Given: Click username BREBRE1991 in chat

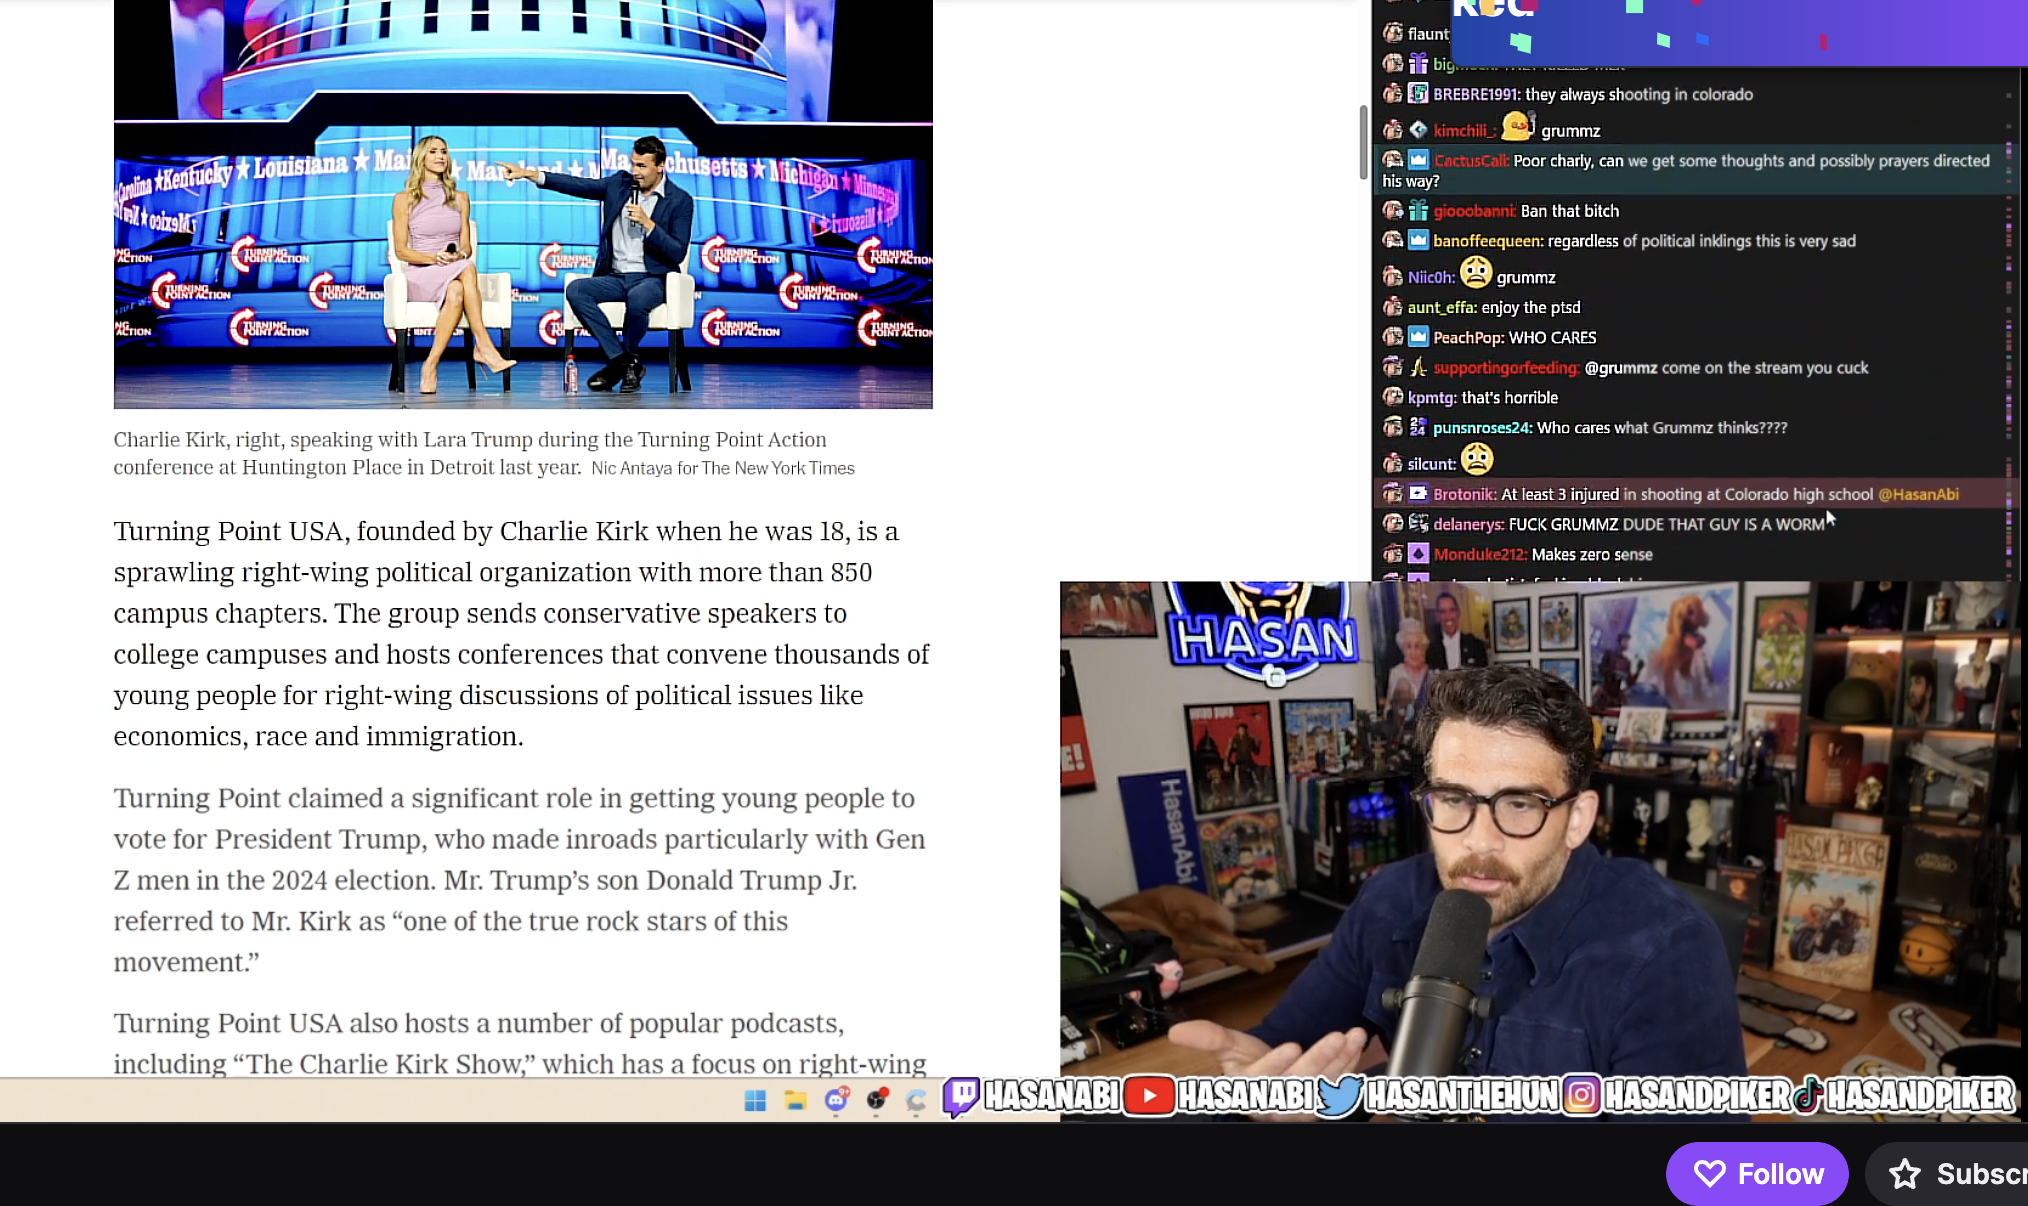Looking at the screenshot, I should click(x=1476, y=94).
